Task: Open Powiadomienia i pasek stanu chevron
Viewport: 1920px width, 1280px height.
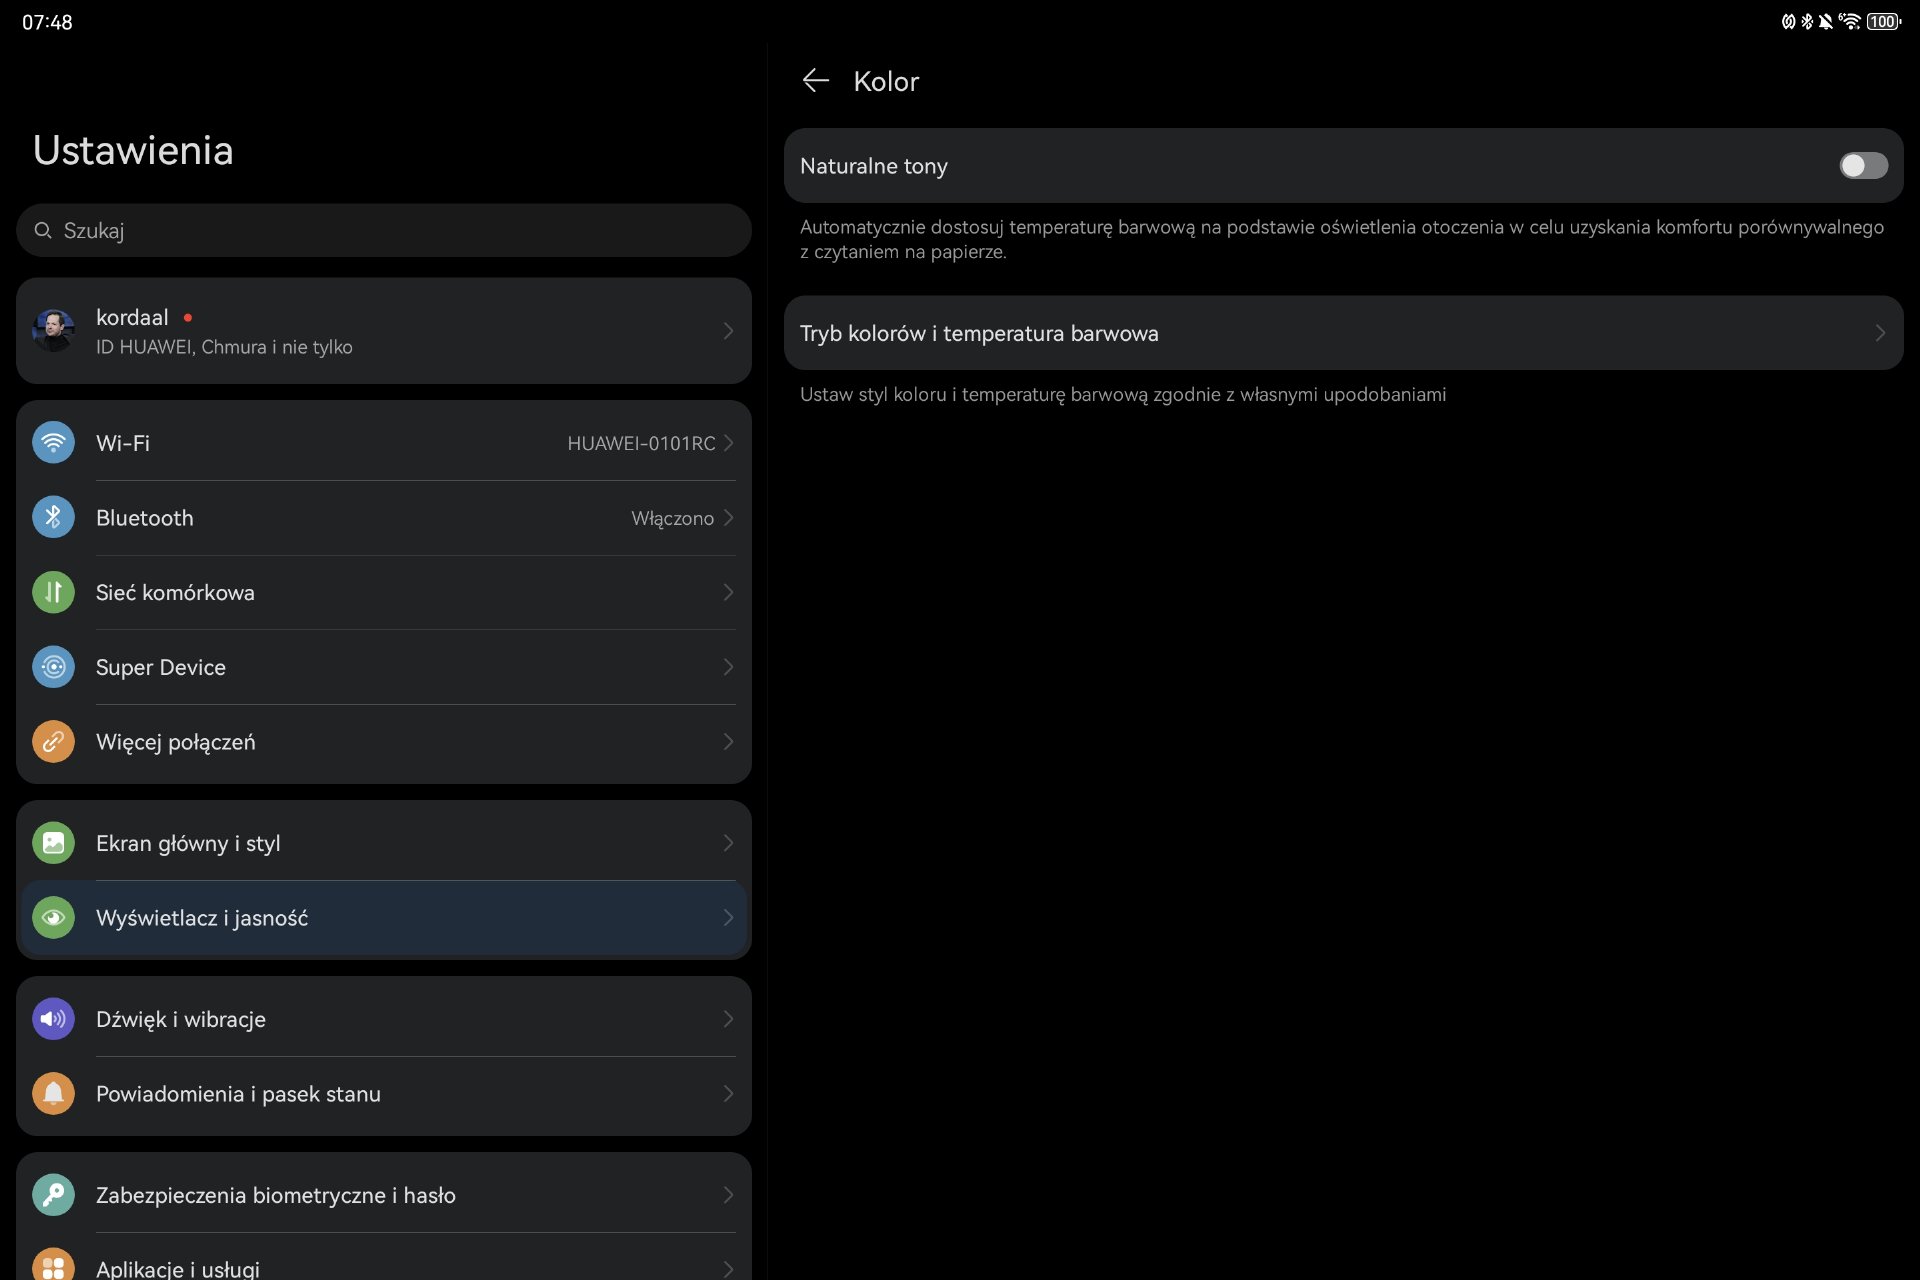Action: click(x=728, y=1094)
